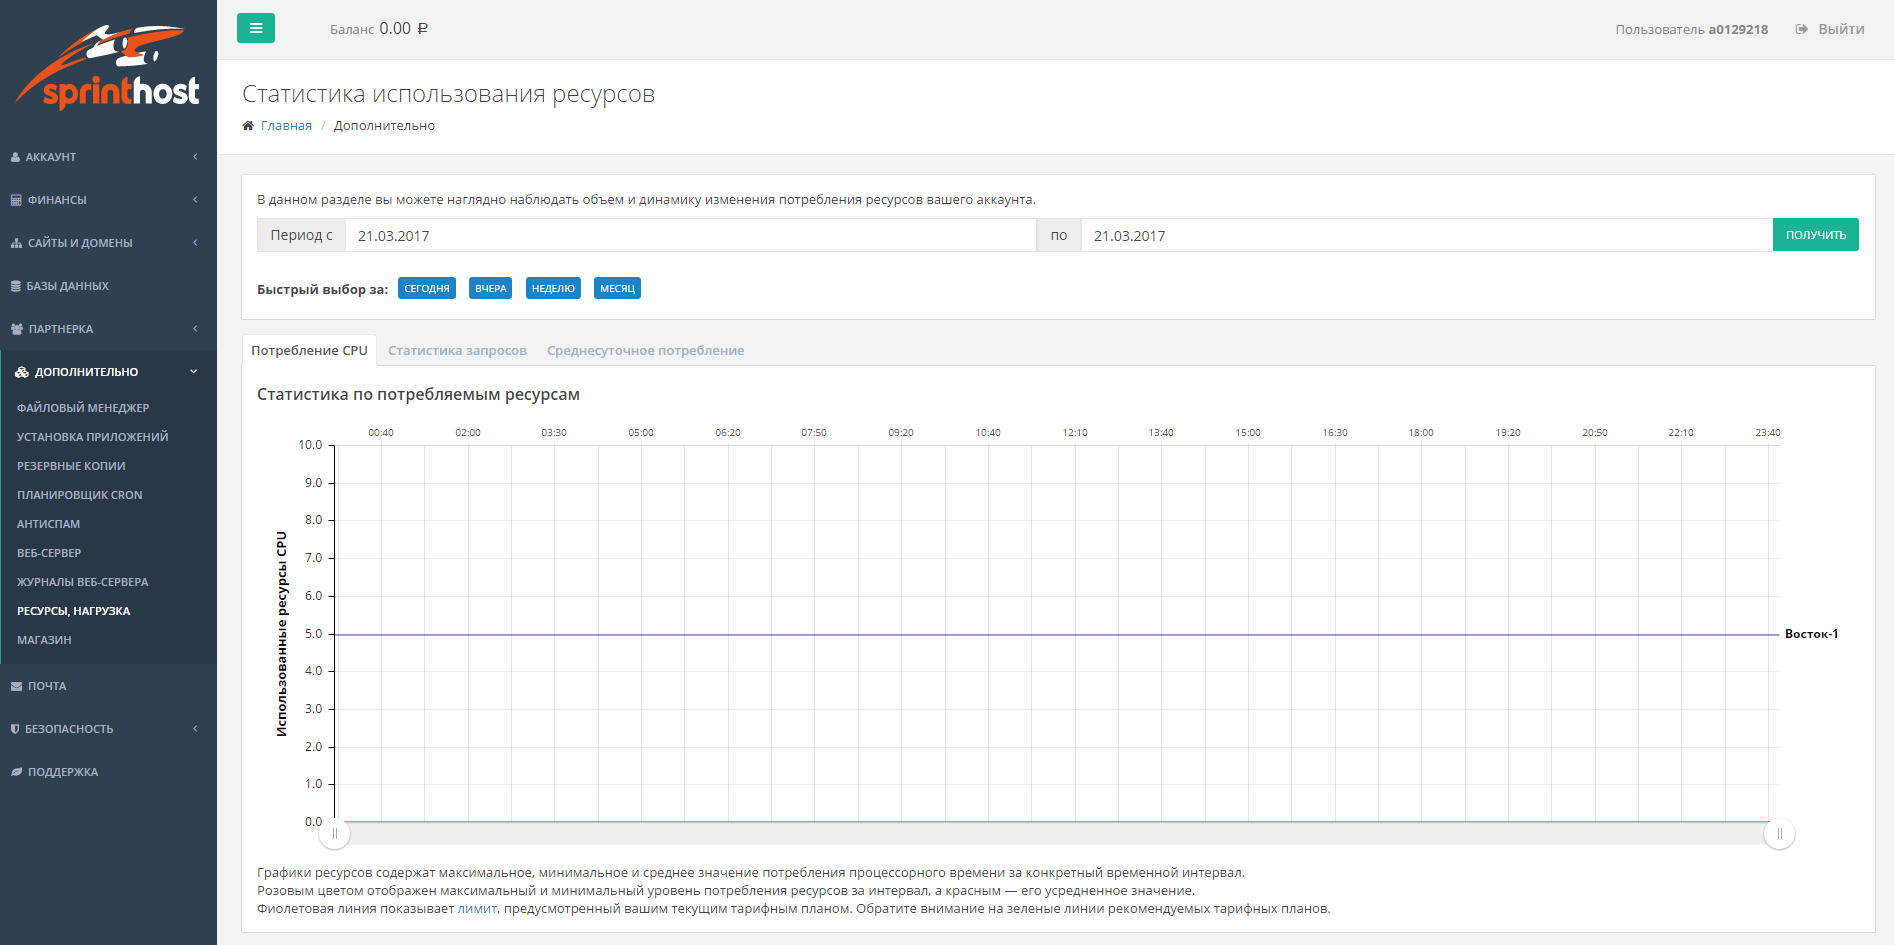Expand the Сайты и домены chevron
Image resolution: width=1894 pixels, height=945 pixels.
[x=195, y=243]
